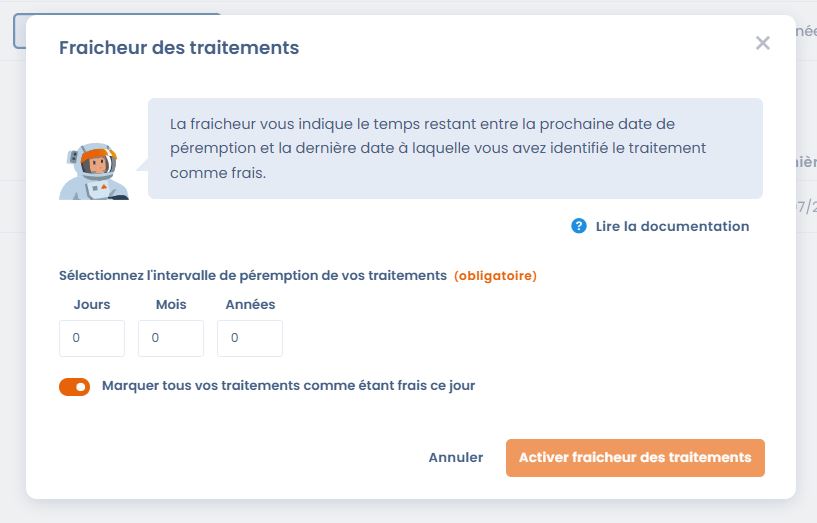Click "Activer fraicheur des traitements" button
The image size is (817, 523).
(635, 458)
